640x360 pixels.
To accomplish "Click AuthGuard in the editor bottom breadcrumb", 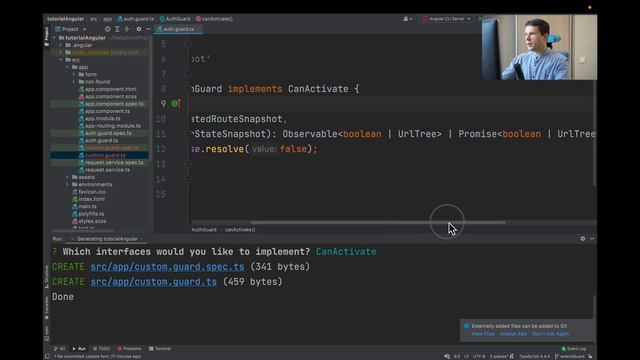I will [x=204, y=230].
